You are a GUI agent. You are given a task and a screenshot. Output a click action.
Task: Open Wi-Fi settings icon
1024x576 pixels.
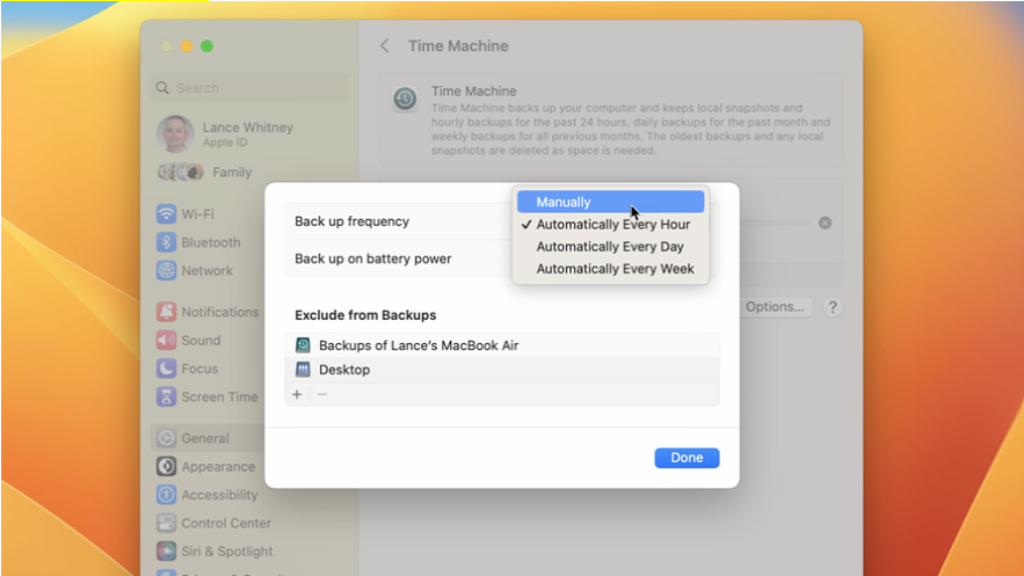[166, 214]
